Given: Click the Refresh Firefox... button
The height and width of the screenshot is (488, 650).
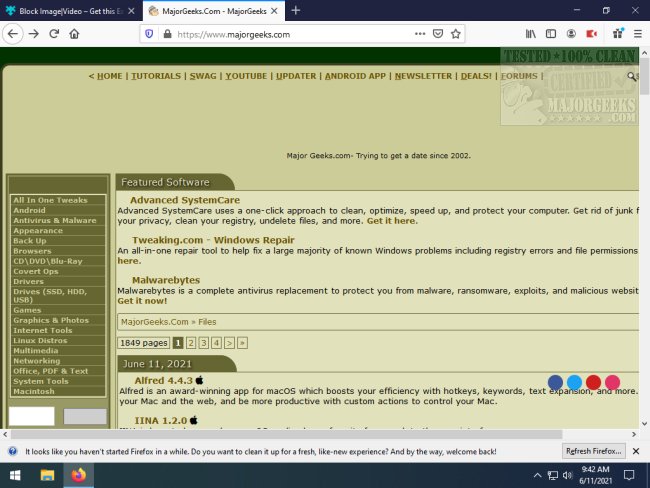Looking at the screenshot, I should 594,451.
